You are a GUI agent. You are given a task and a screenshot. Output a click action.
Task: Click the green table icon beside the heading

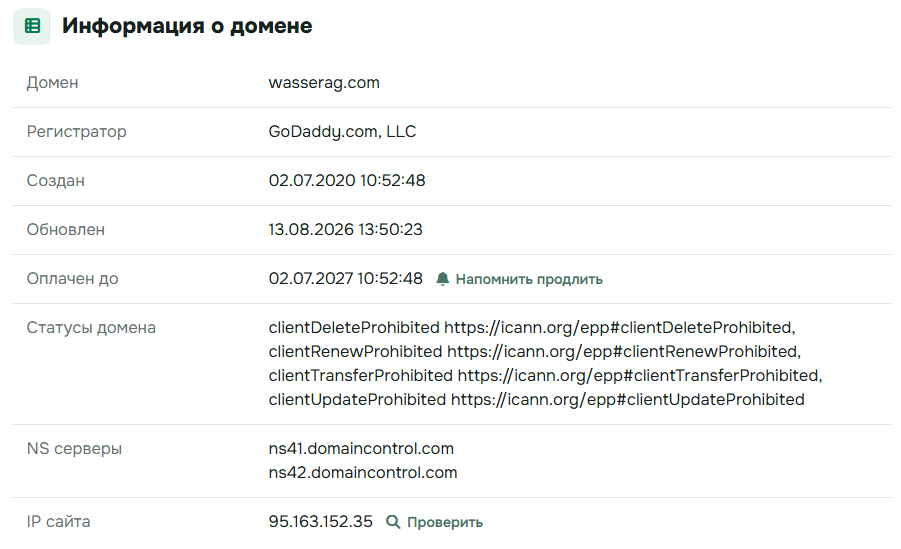pyautogui.click(x=32, y=26)
